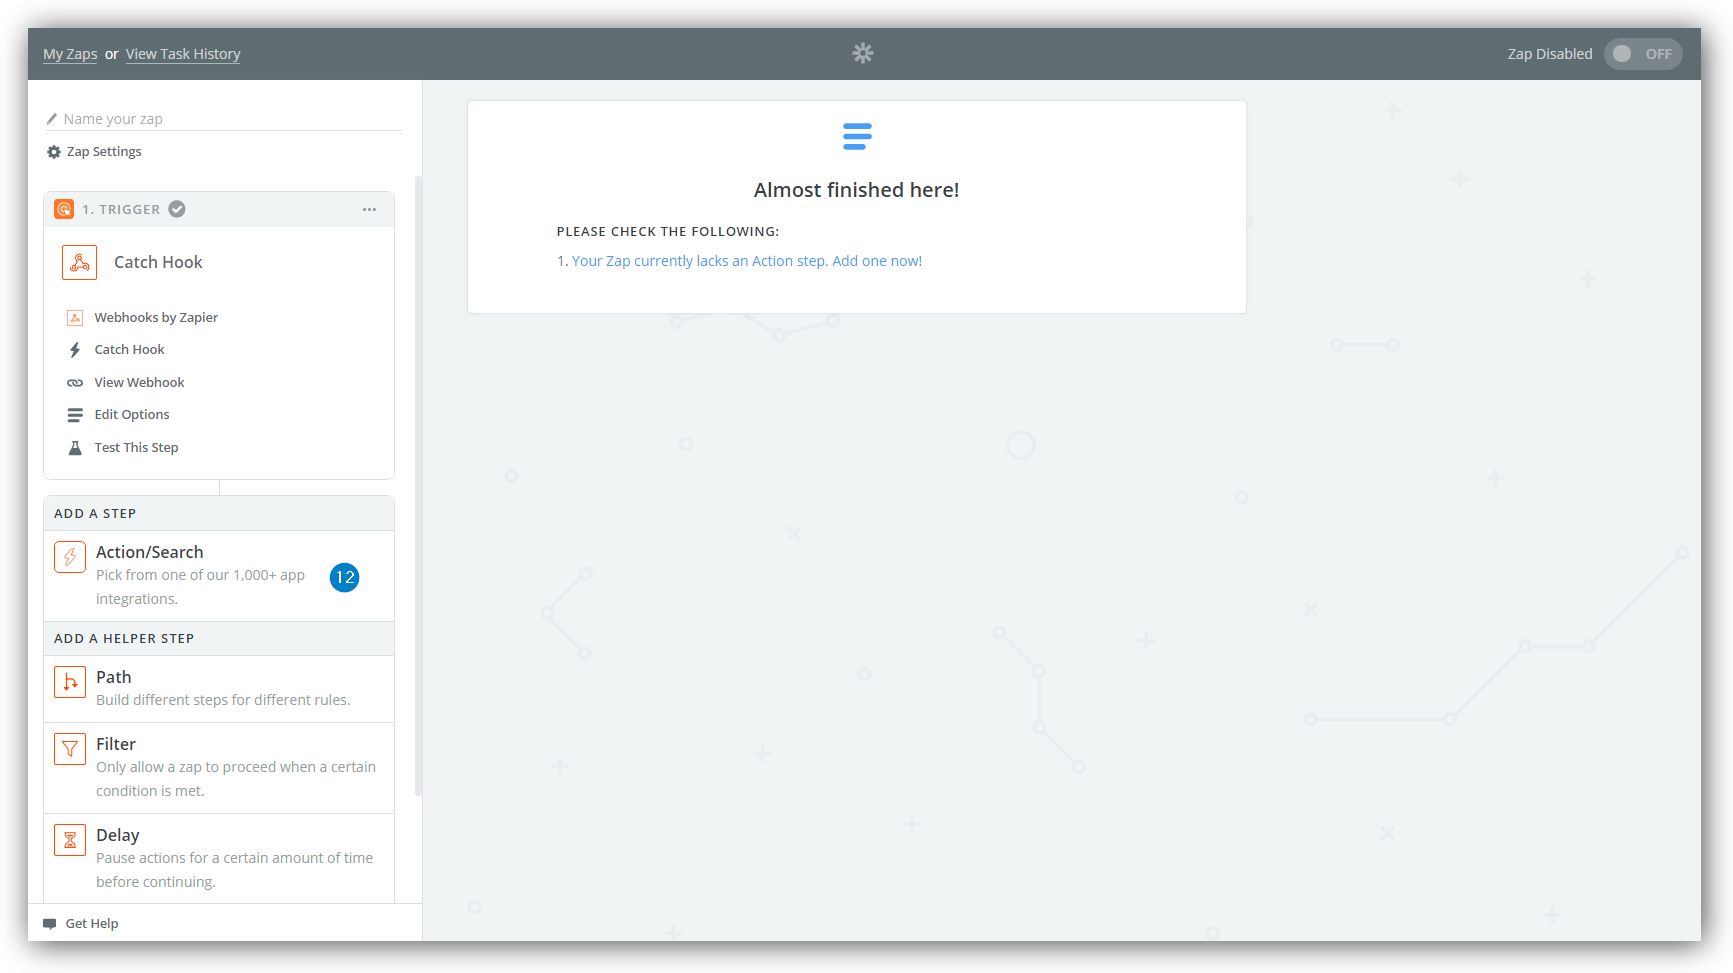Screen dimensions: 1733x973
Task: Click the sidebar vertical scrollbar
Action: (x=418, y=486)
